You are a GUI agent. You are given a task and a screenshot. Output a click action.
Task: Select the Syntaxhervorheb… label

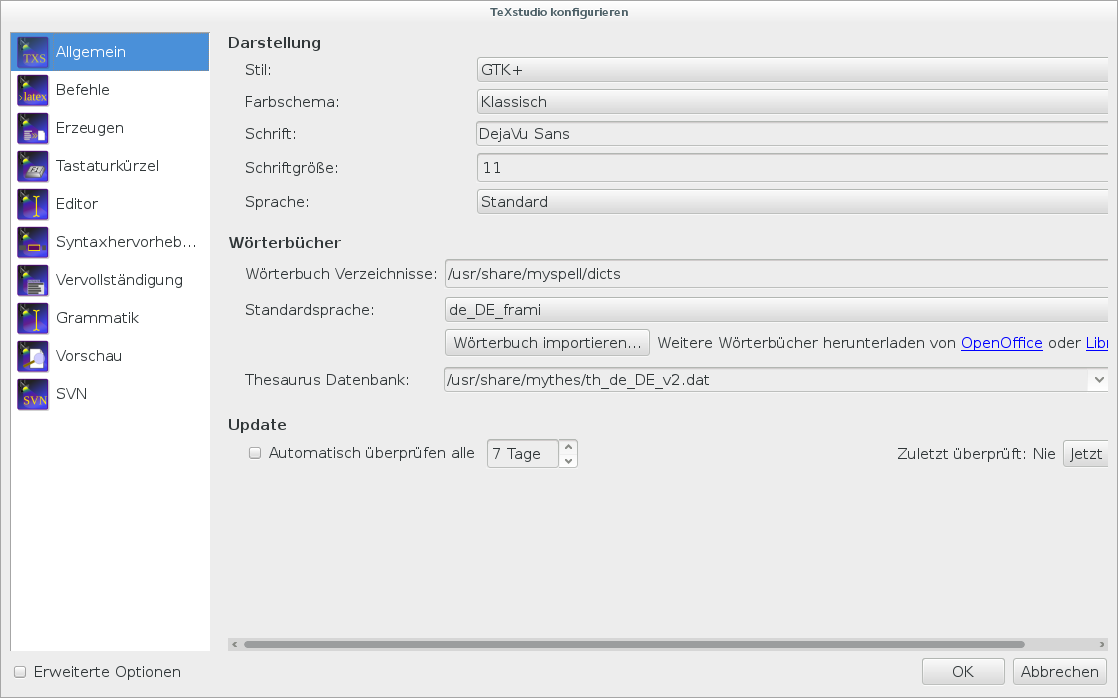[x=126, y=242]
